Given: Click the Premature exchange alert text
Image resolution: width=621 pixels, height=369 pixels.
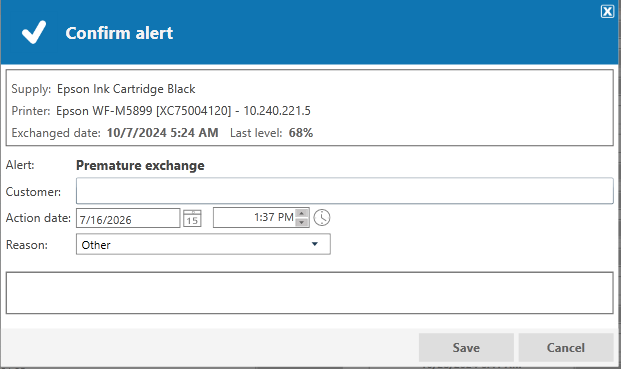Looking at the screenshot, I should [140, 165].
